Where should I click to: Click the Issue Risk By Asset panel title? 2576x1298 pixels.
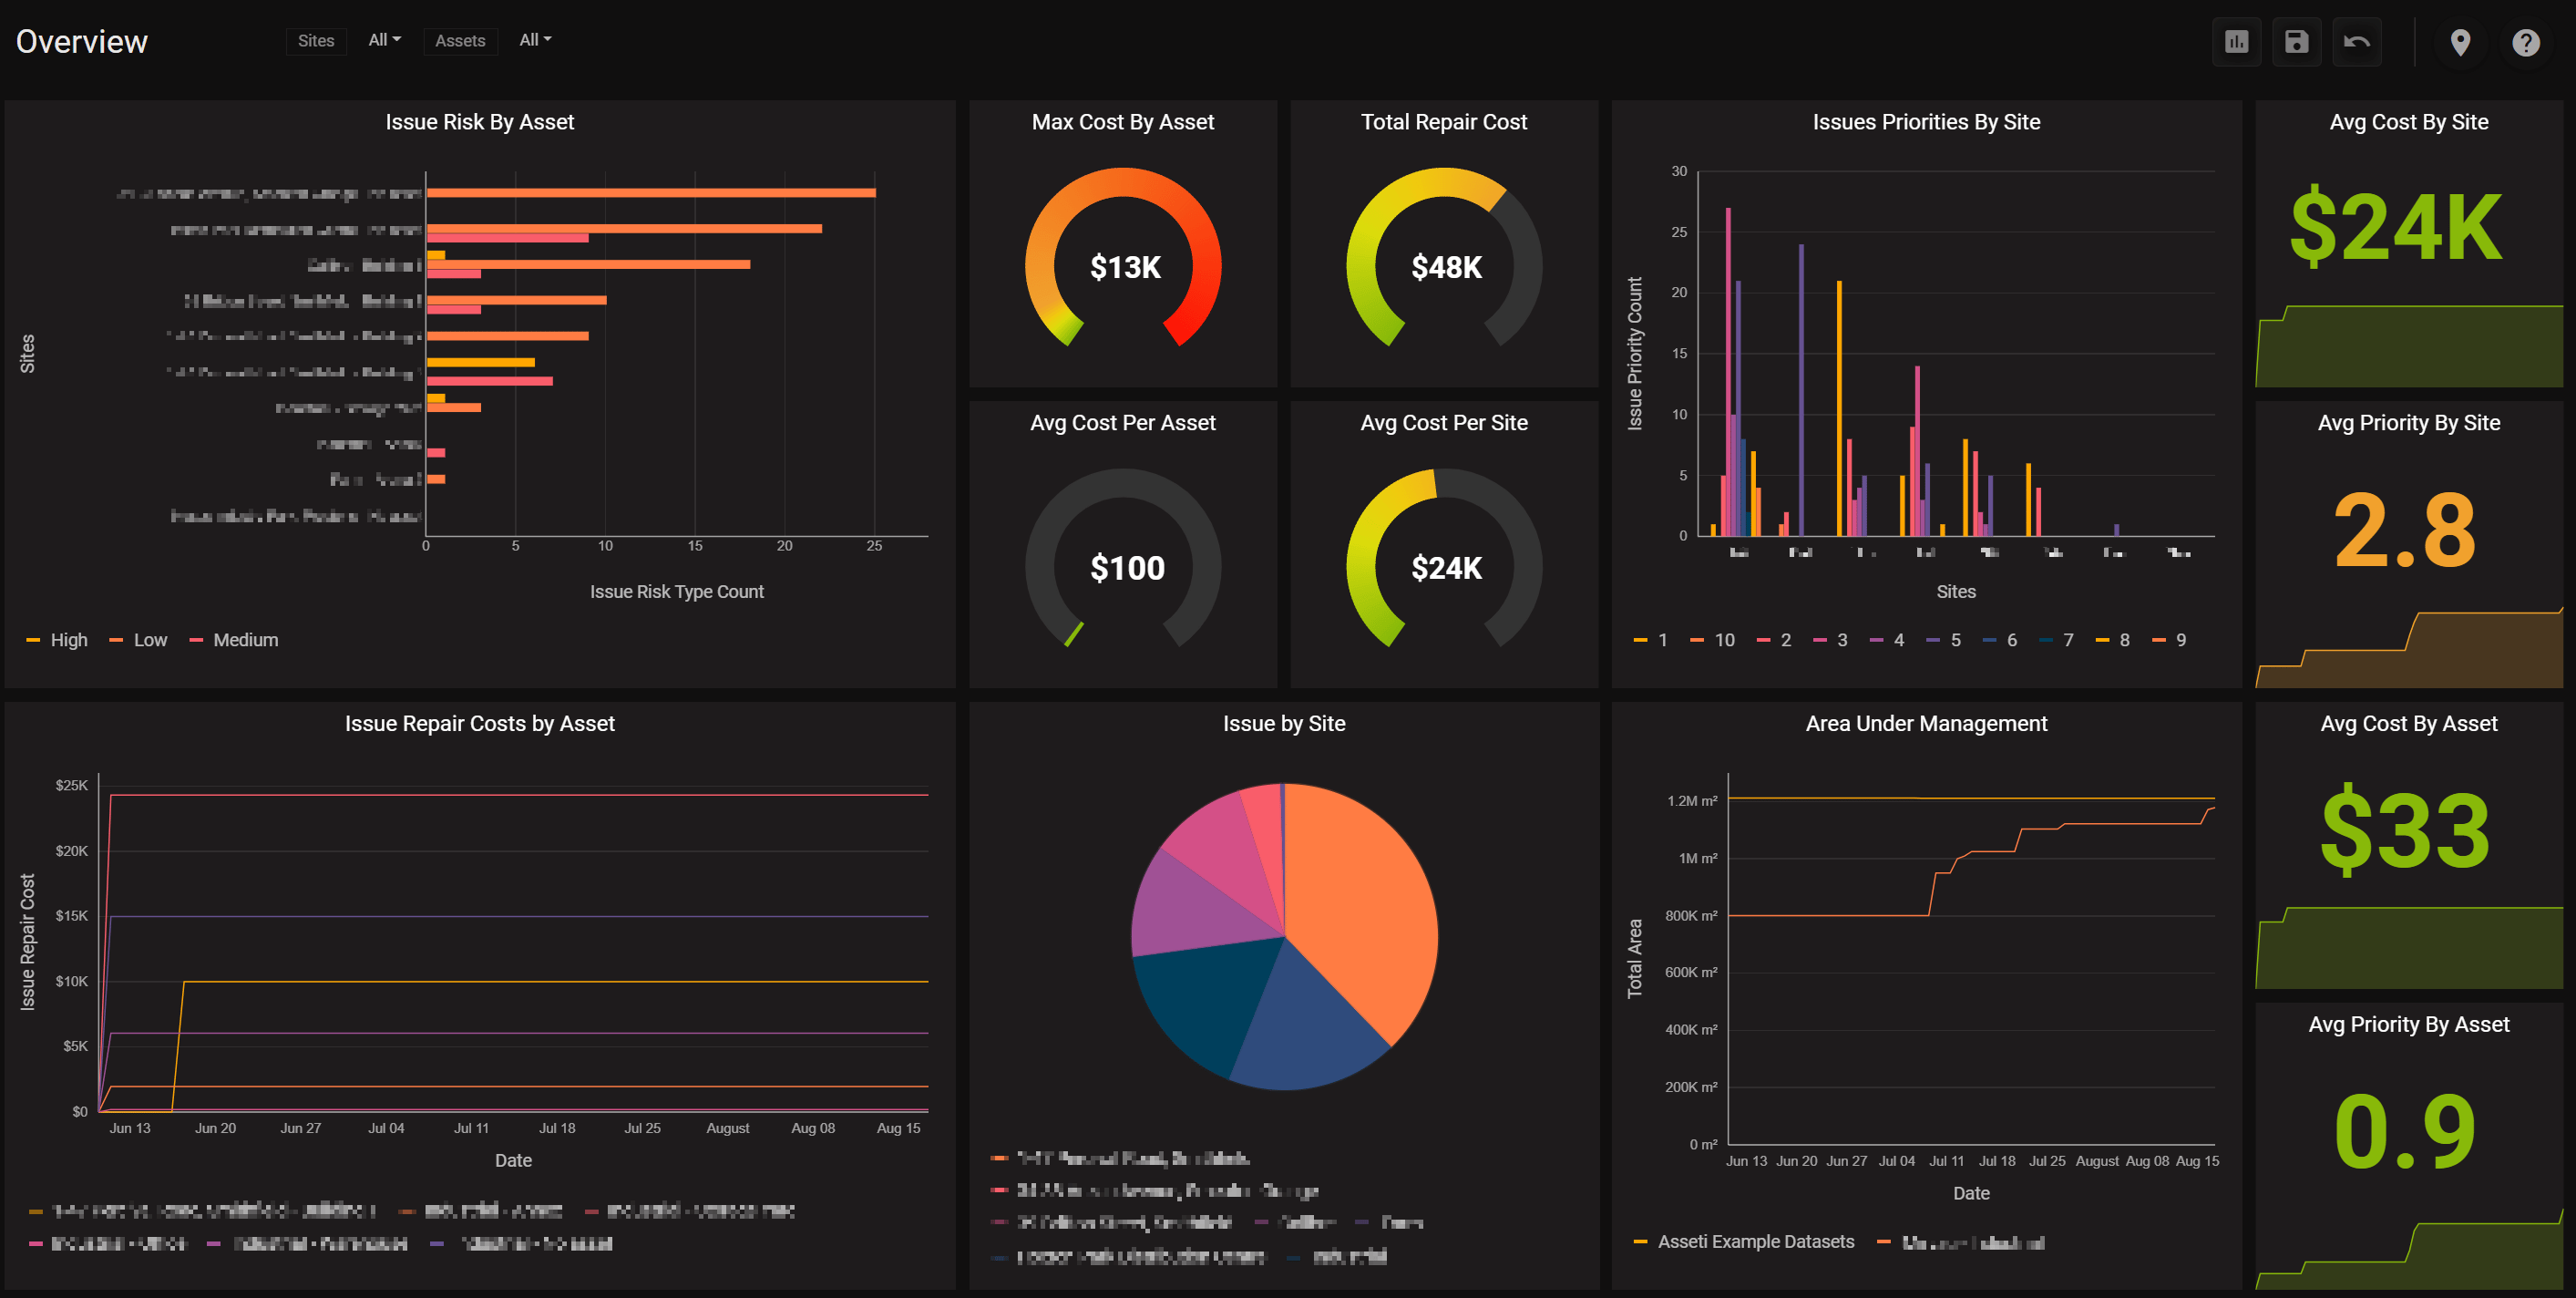coord(479,122)
